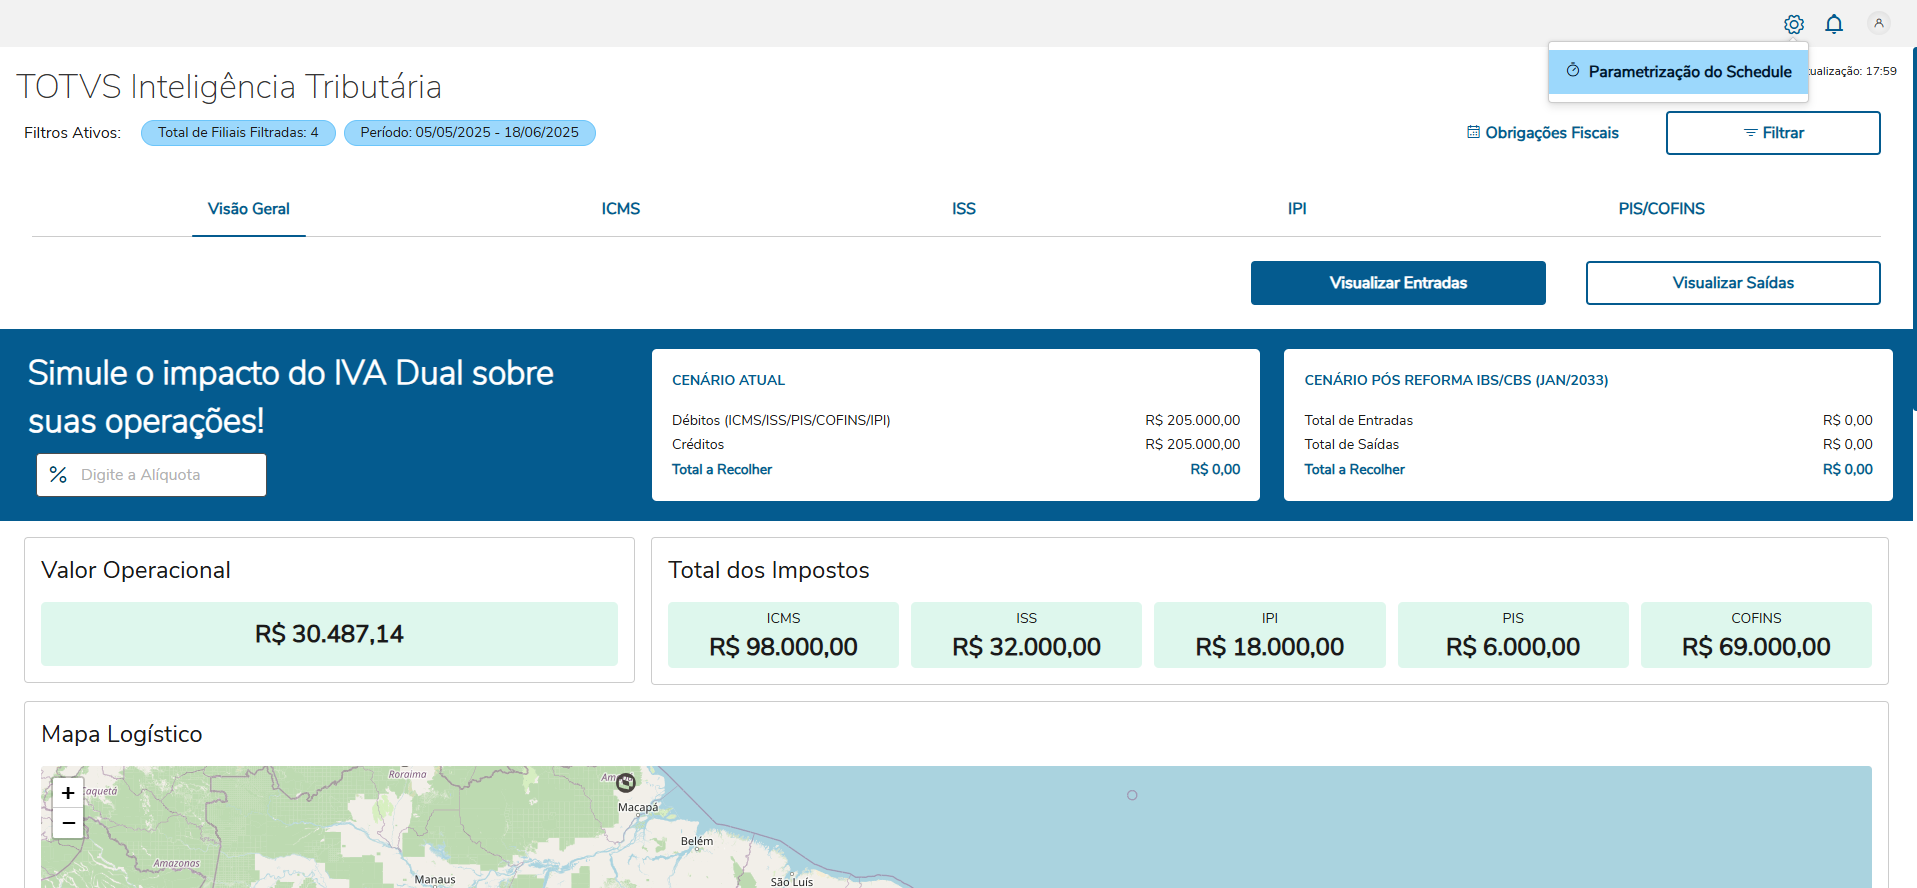Click Total a Recolher in Cenário Atual

722,470
